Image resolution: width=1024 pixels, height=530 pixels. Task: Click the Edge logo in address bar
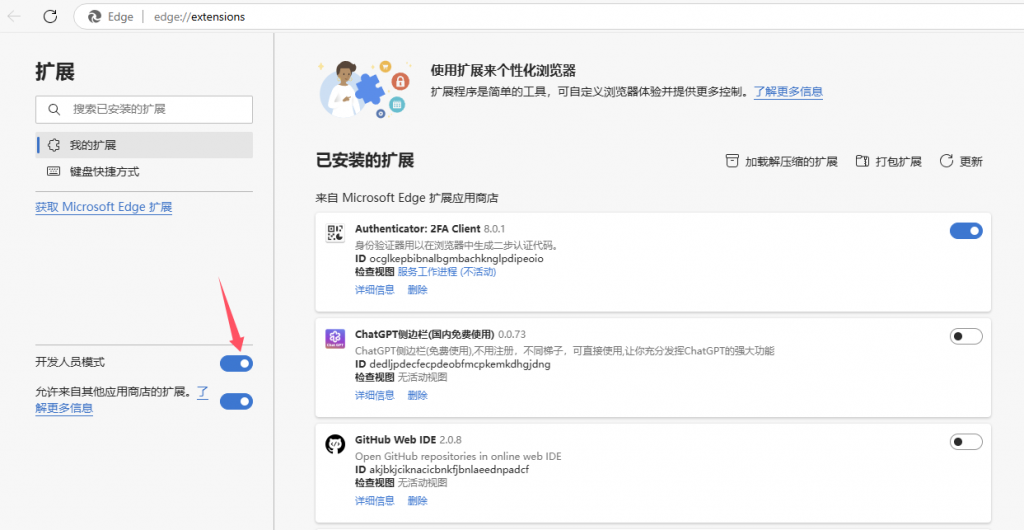(95, 17)
